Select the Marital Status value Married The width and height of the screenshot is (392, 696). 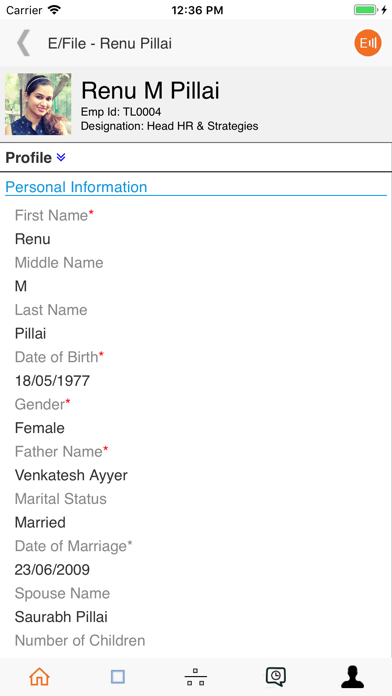pos(40,522)
